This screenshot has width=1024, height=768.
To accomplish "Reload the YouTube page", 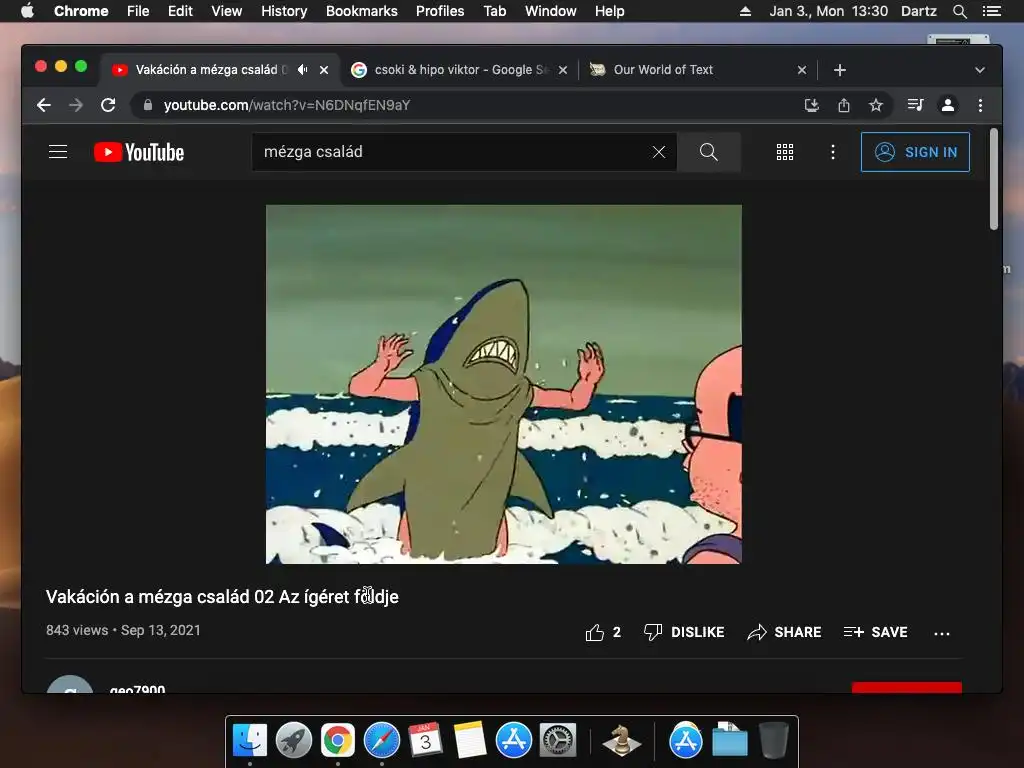I will tap(108, 105).
